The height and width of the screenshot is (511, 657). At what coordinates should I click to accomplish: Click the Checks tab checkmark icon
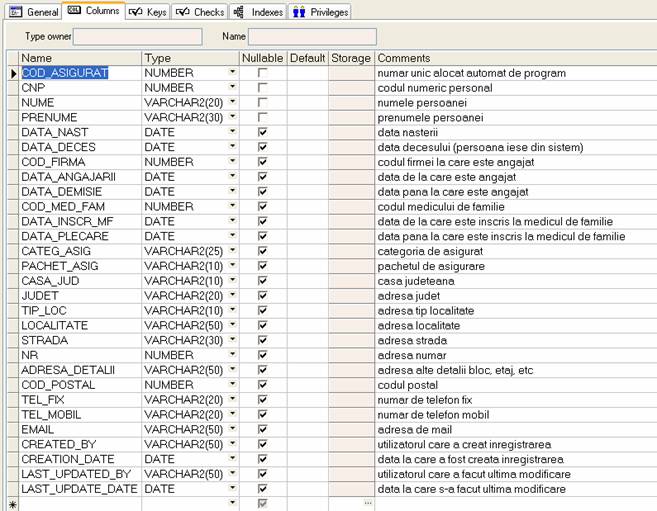[182, 12]
